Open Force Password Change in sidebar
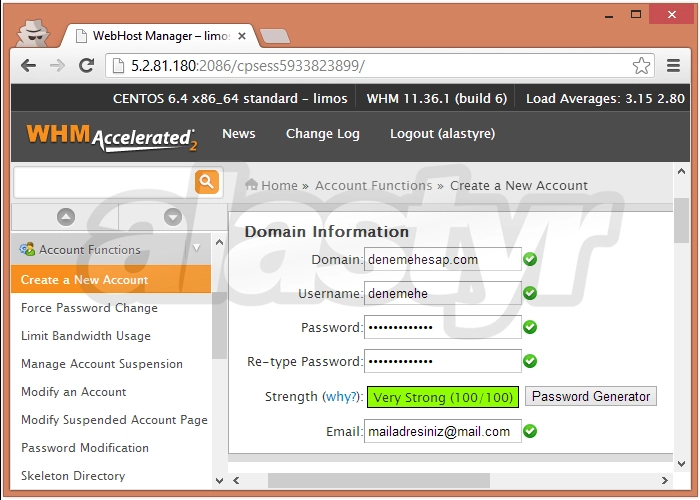This screenshot has width=700, height=500. (x=89, y=308)
